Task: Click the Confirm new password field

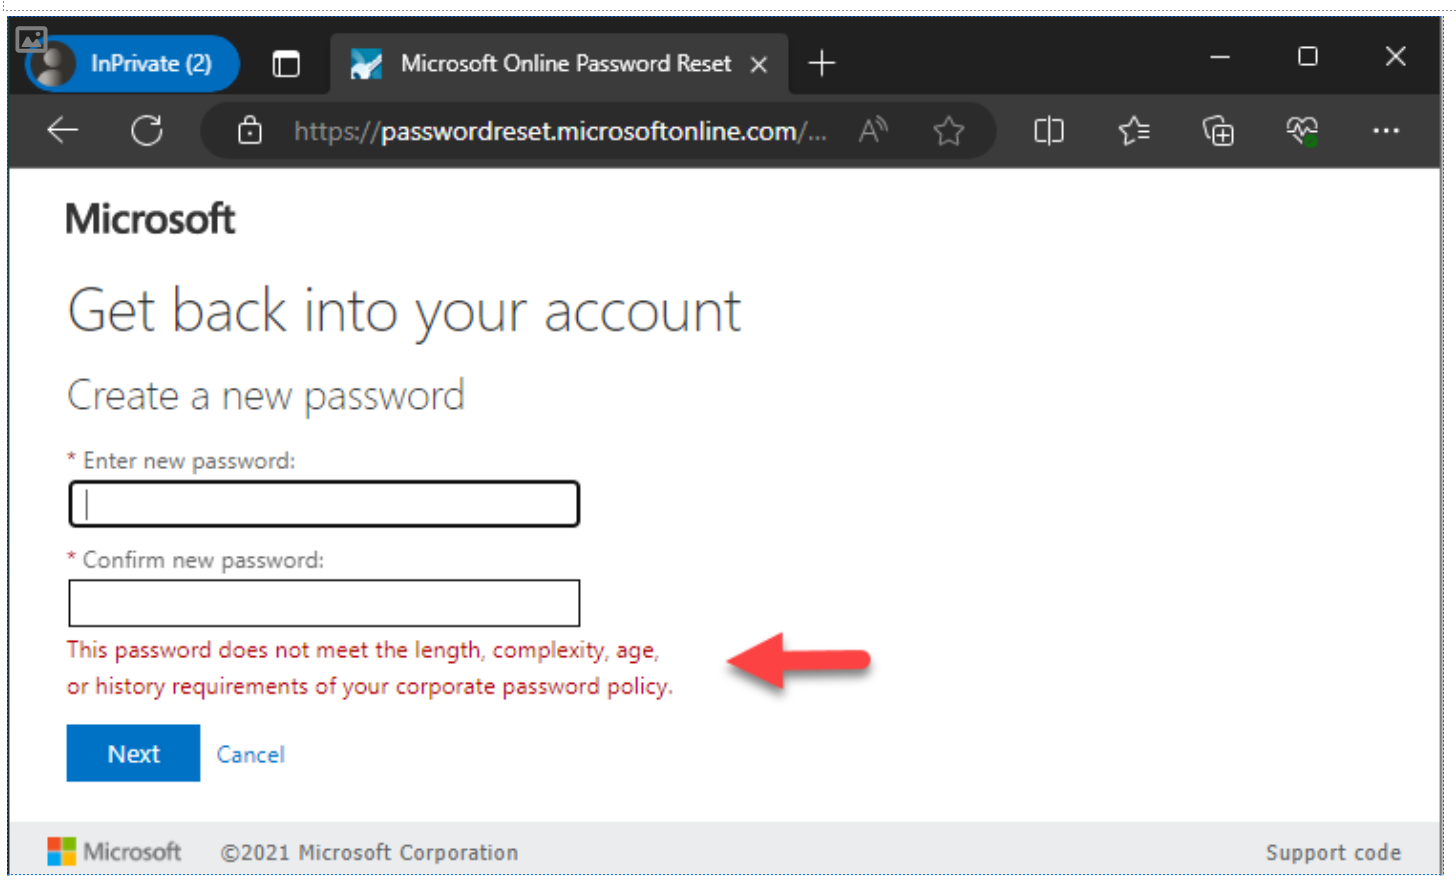Action: pos(324,603)
